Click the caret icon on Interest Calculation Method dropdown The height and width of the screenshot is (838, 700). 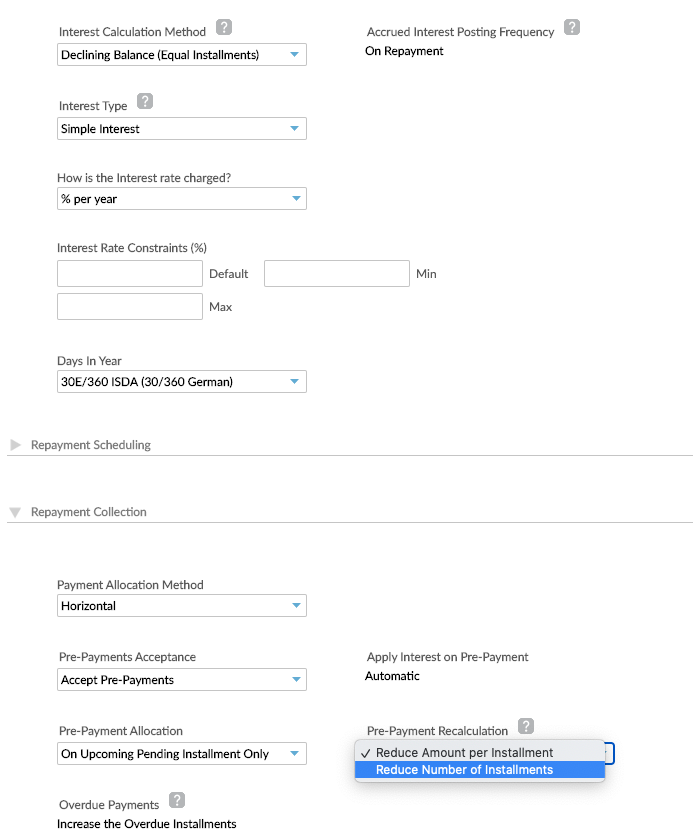click(x=296, y=54)
